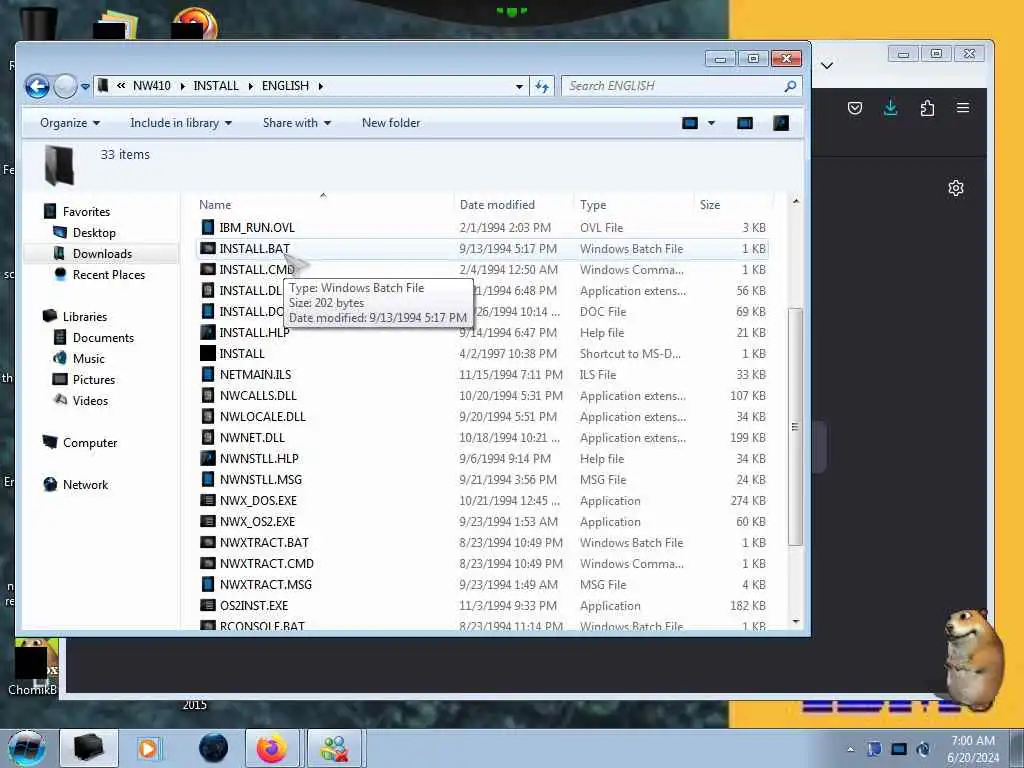Open Firefox extensions puzzle icon
This screenshot has width=1024, height=768.
pyautogui.click(x=927, y=108)
